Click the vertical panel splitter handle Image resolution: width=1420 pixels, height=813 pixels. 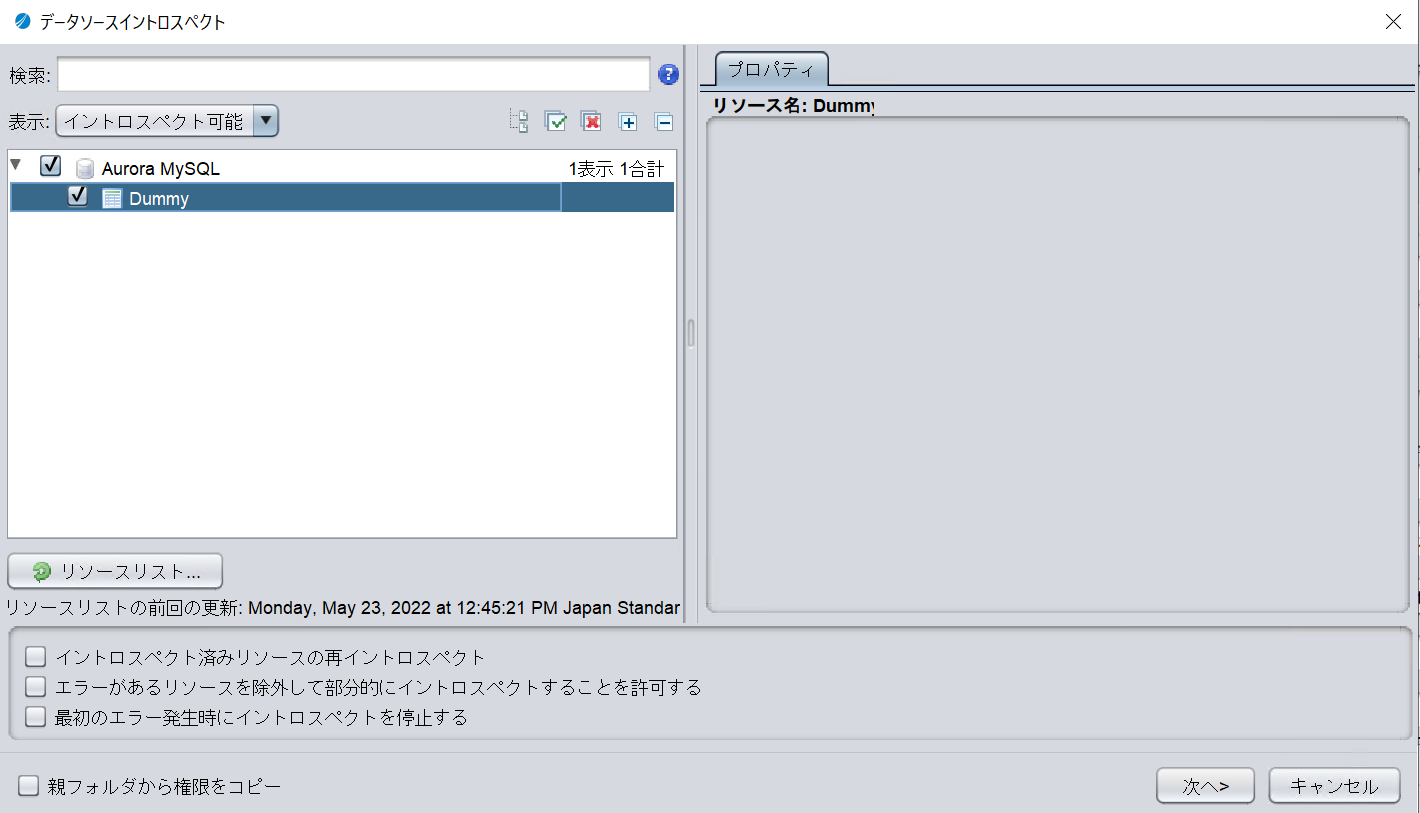[x=690, y=333]
